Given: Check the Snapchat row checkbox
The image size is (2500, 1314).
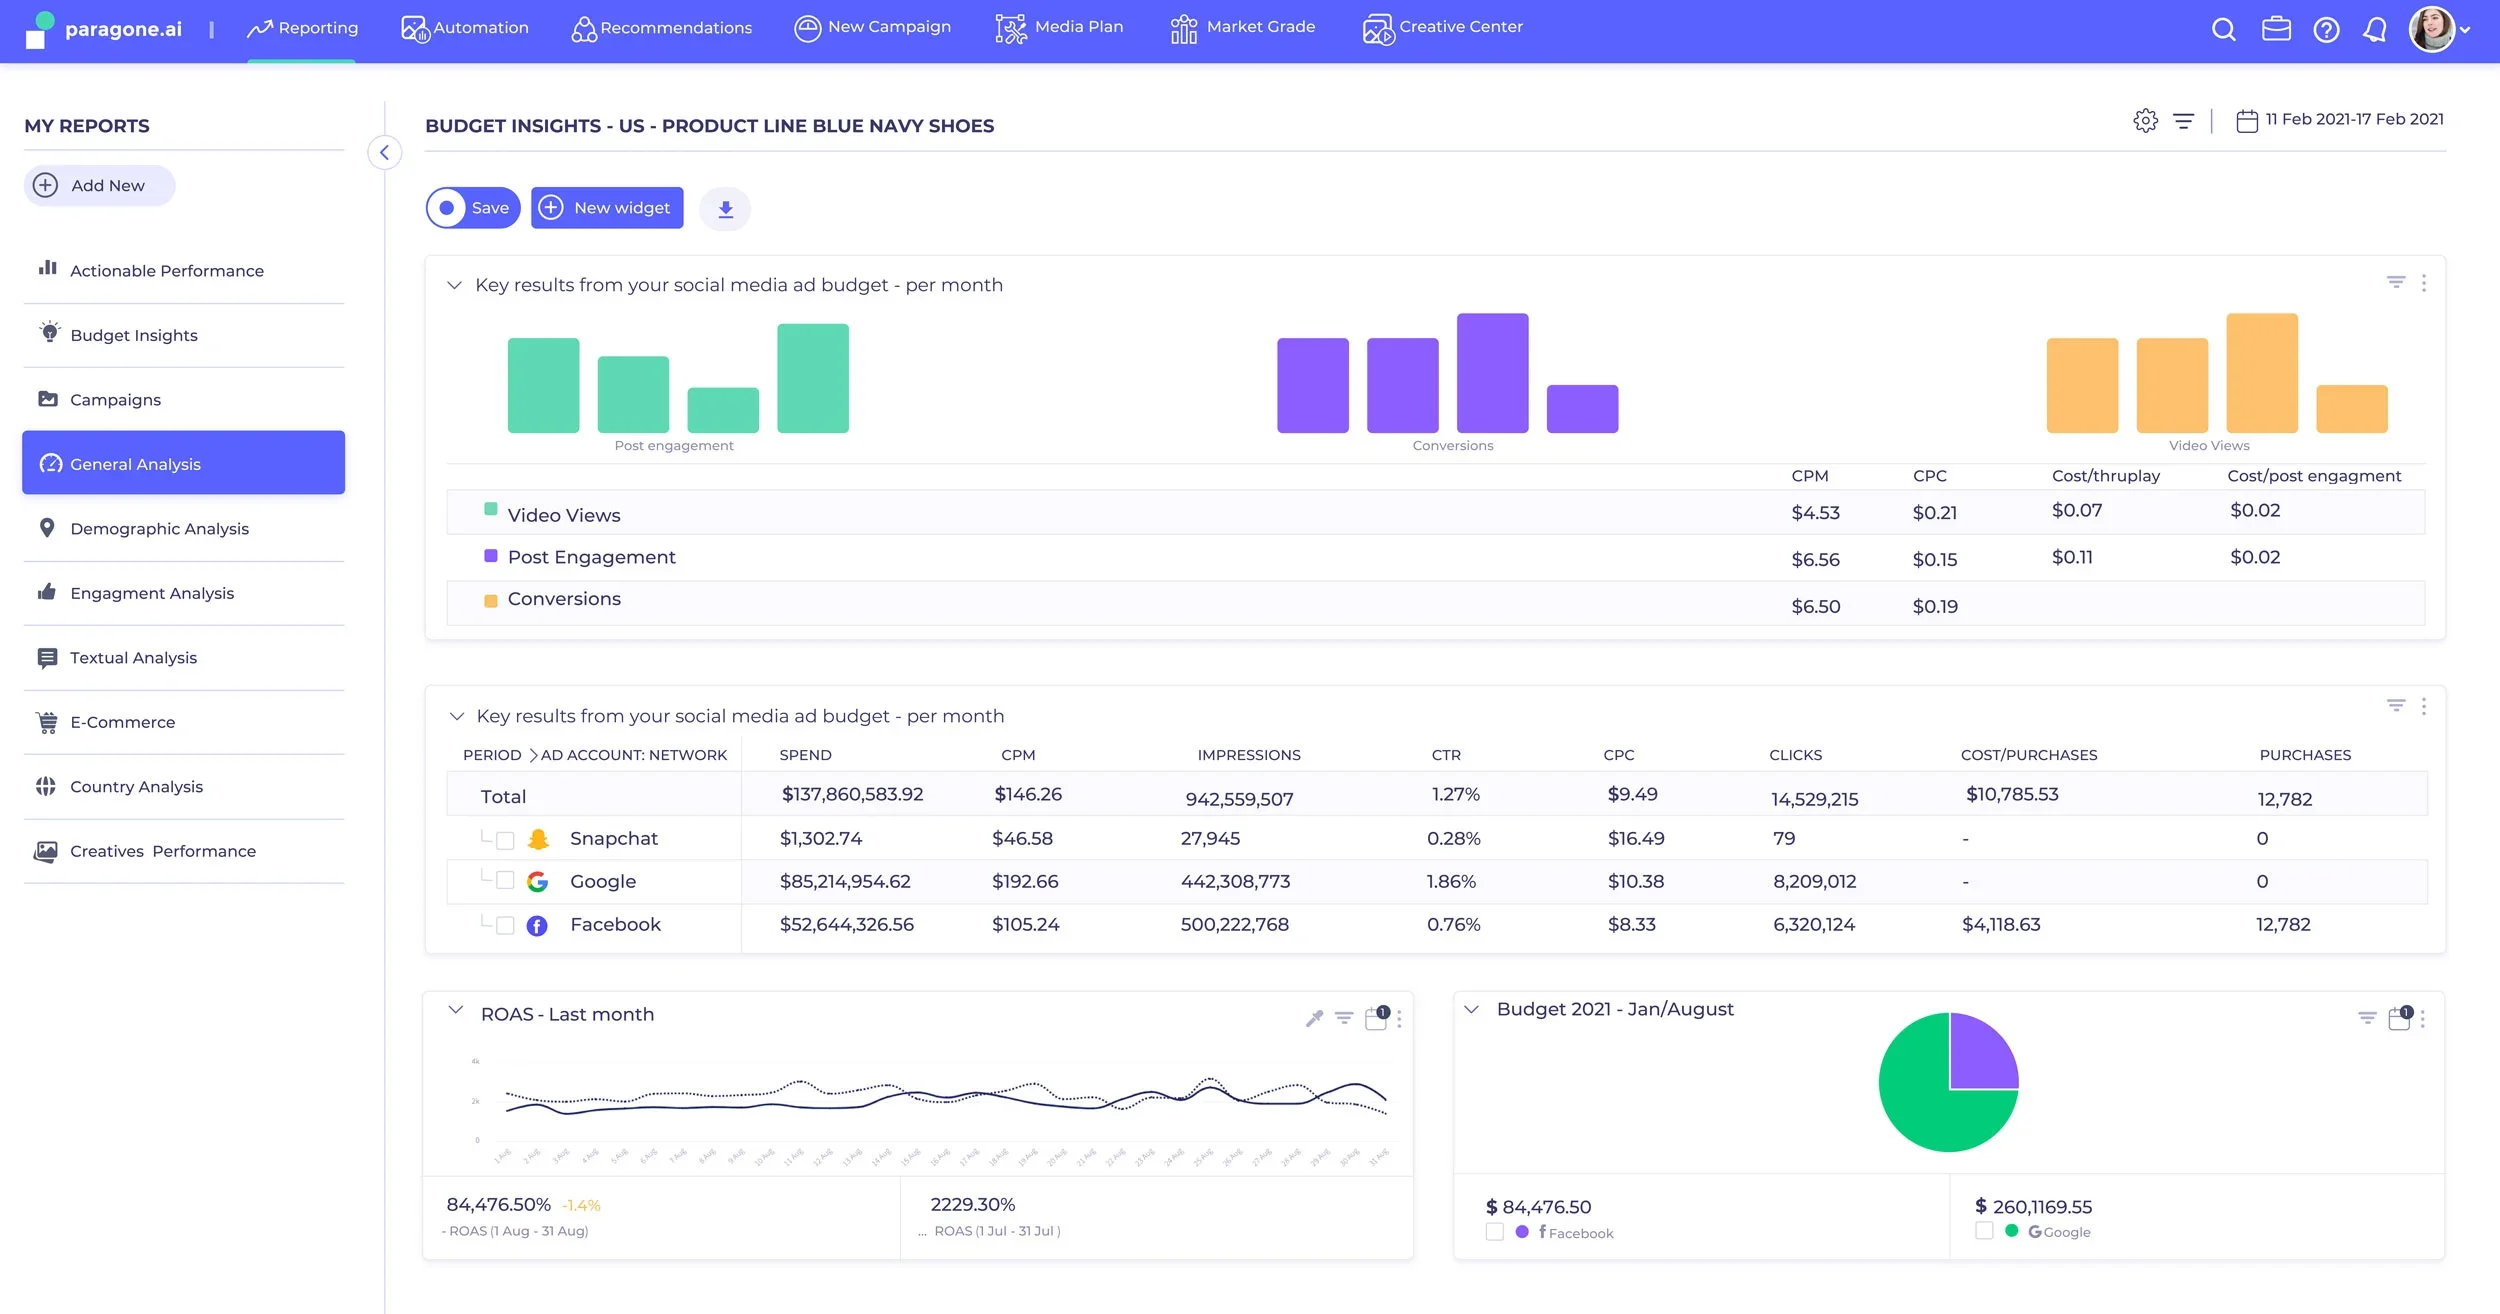Looking at the screenshot, I should tap(505, 840).
